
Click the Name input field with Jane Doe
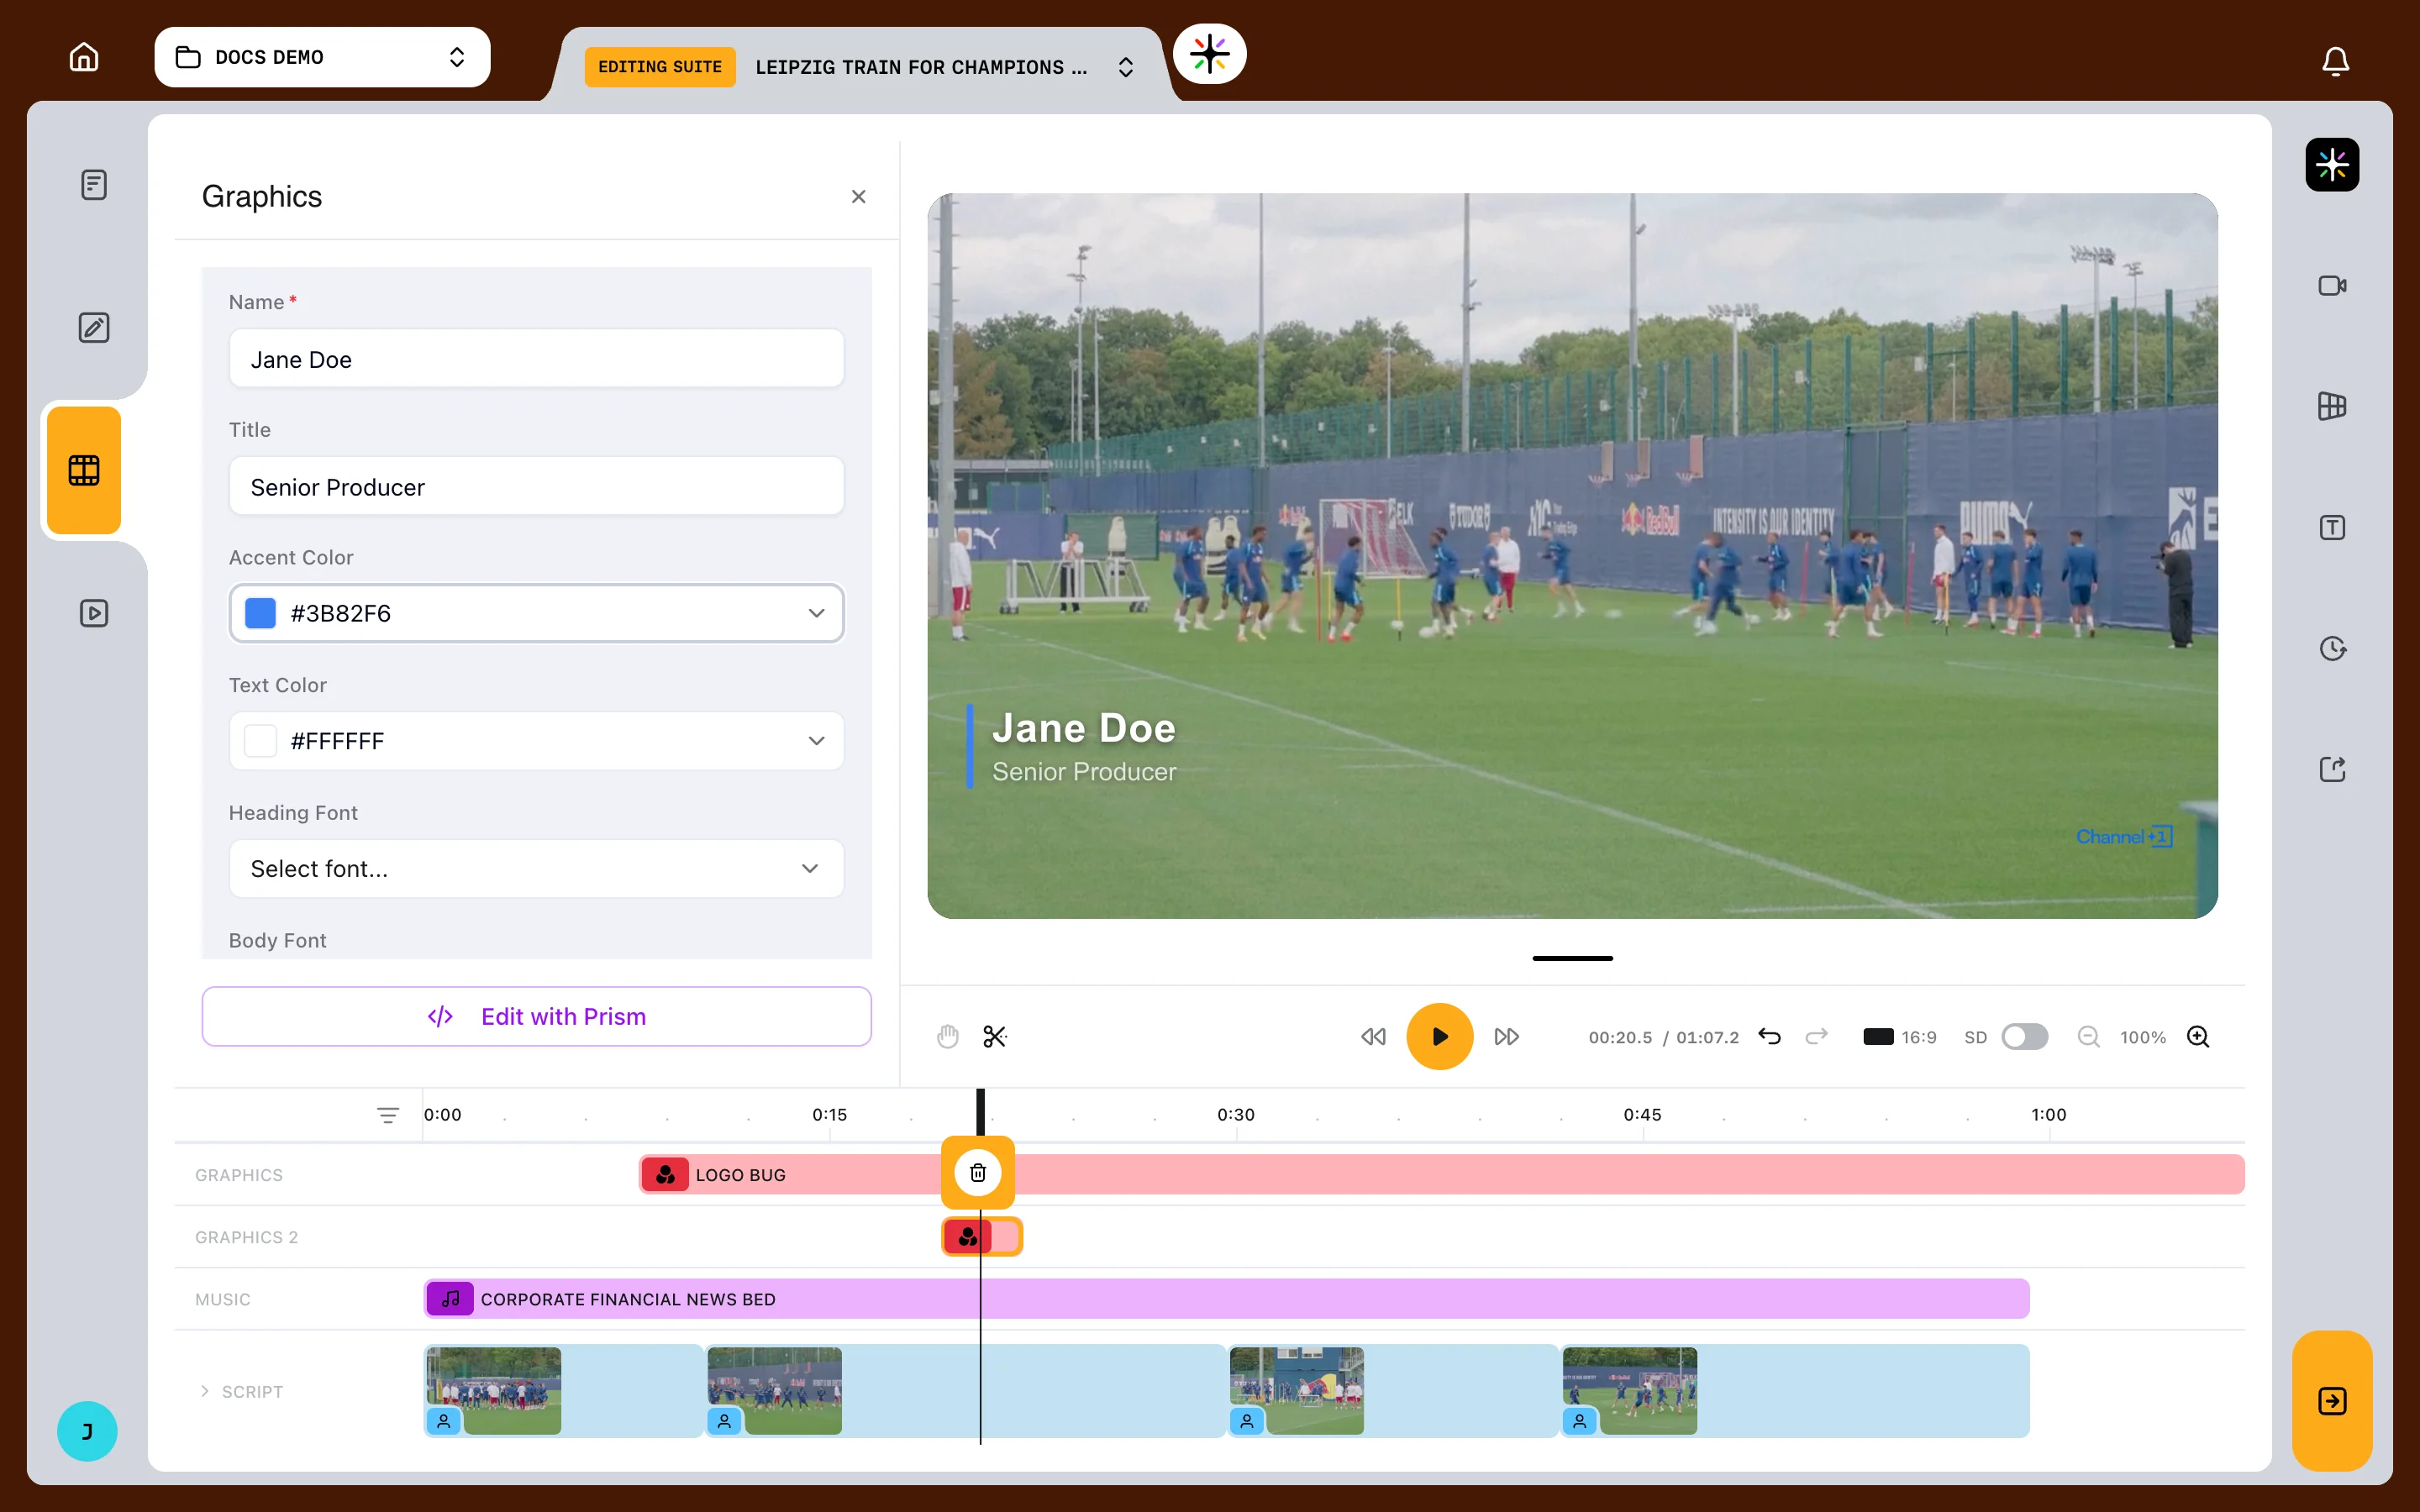(536, 359)
